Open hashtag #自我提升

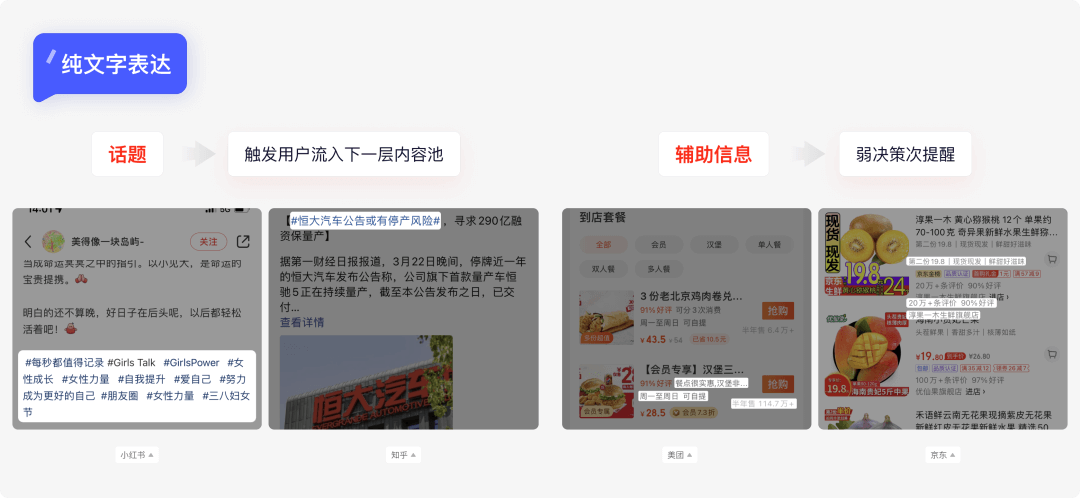(x=142, y=379)
